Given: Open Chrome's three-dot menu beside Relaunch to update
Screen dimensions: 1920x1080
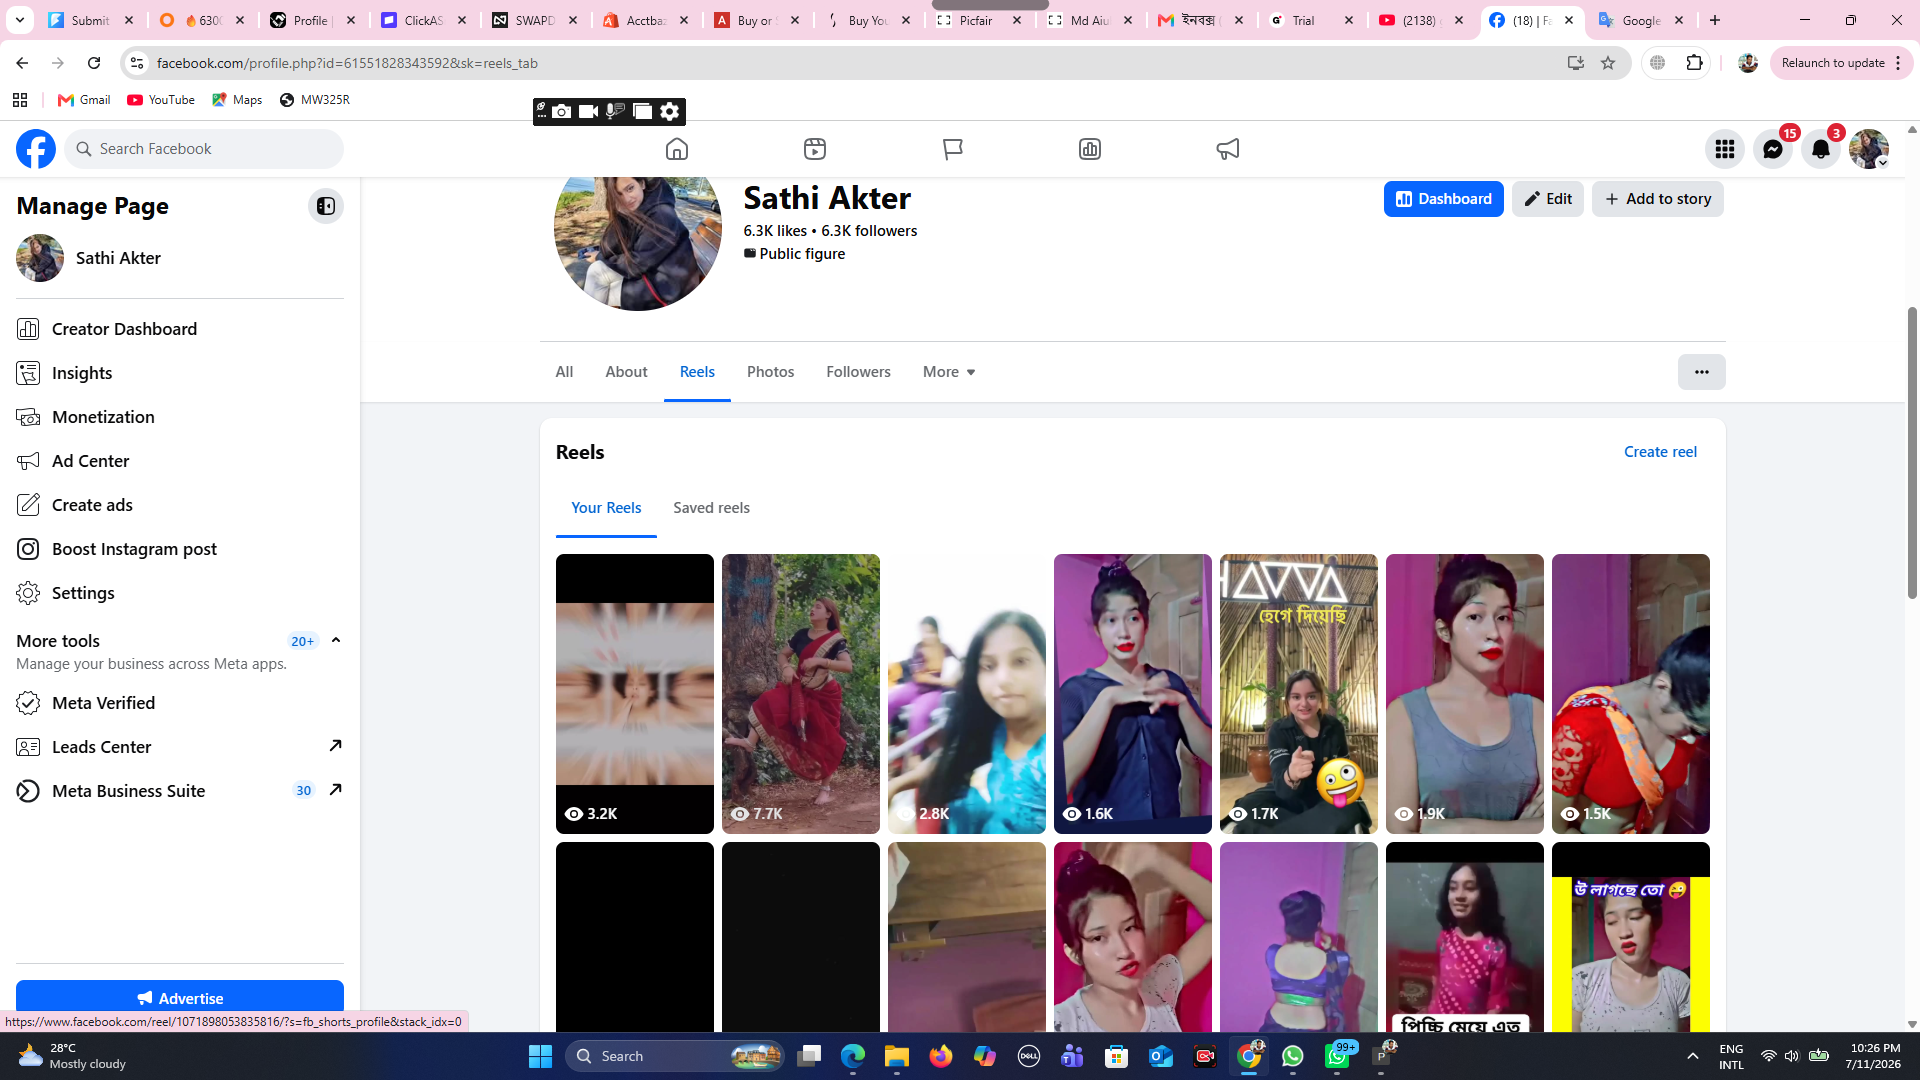Looking at the screenshot, I should pos(1898,63).
